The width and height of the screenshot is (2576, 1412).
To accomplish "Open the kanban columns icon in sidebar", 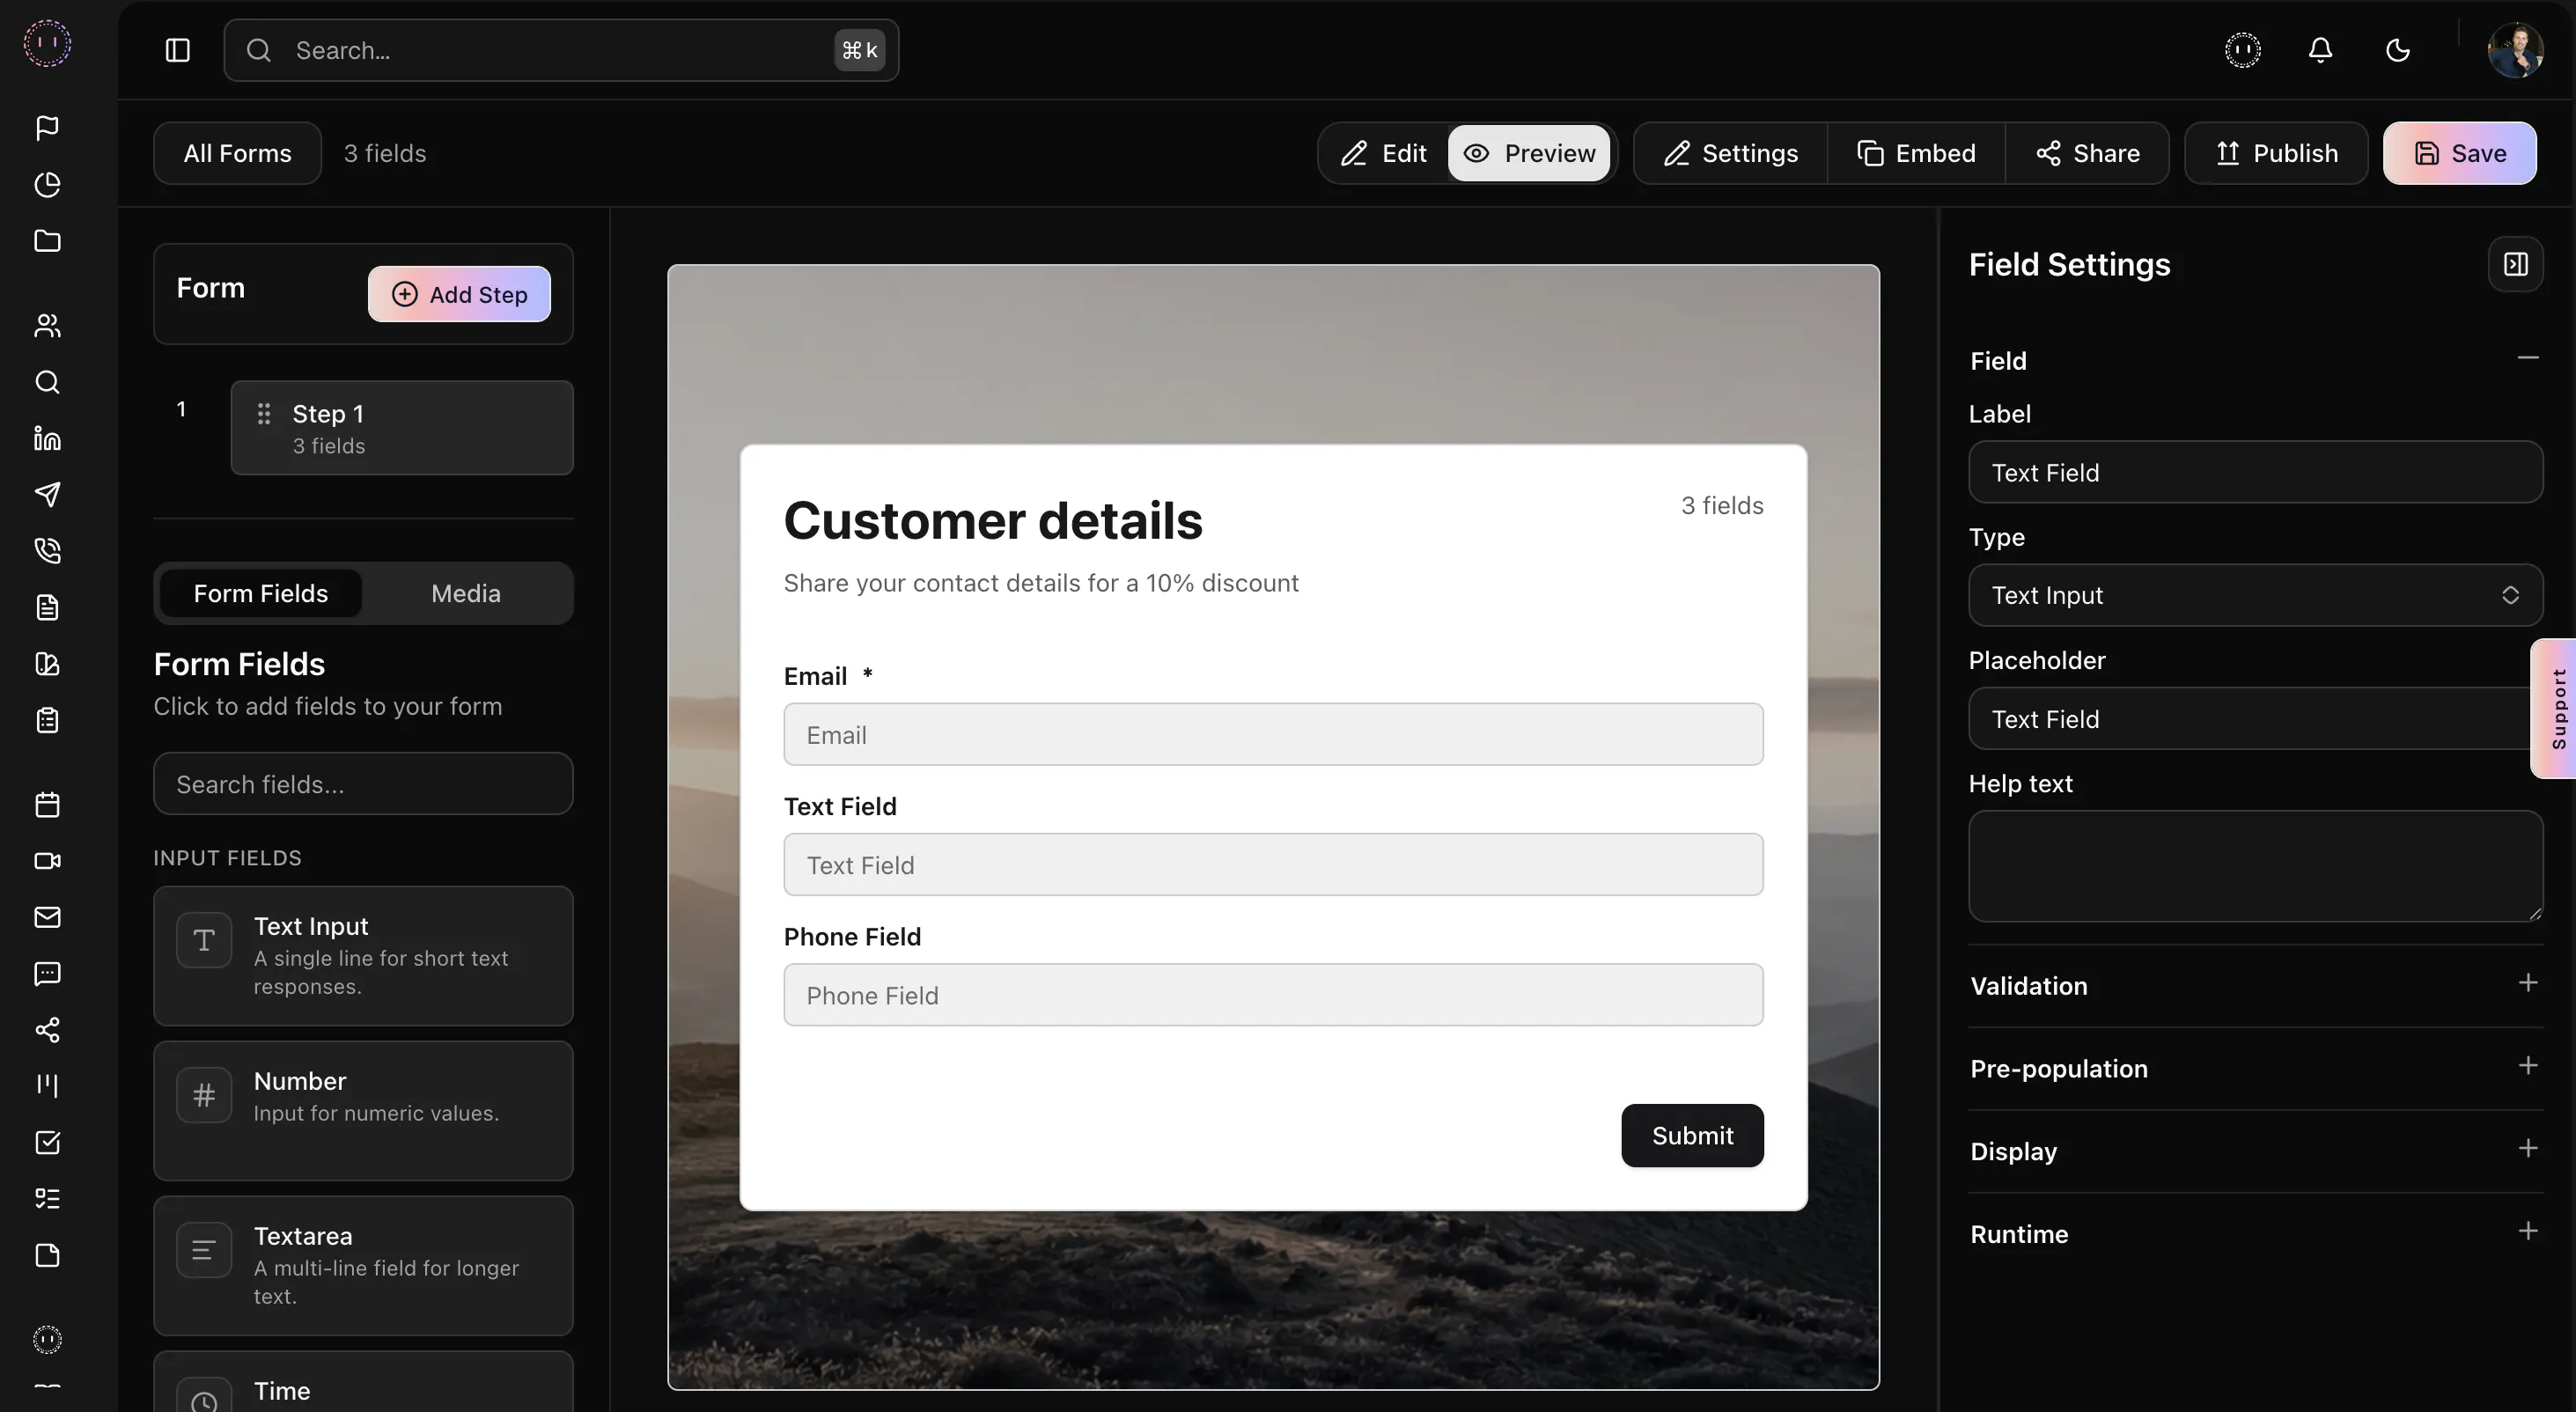I will pos(47,1086).
